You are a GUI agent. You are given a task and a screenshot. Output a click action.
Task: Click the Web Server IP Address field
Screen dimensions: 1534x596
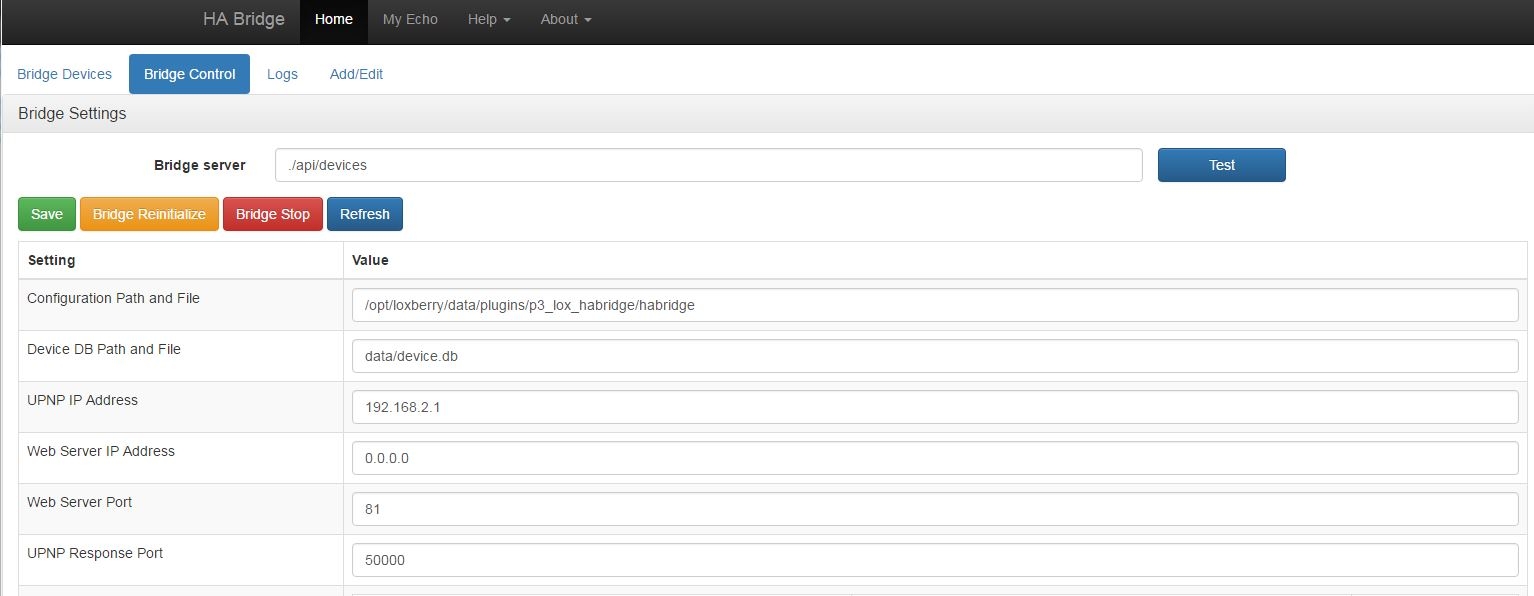click(x=935, y=458)
